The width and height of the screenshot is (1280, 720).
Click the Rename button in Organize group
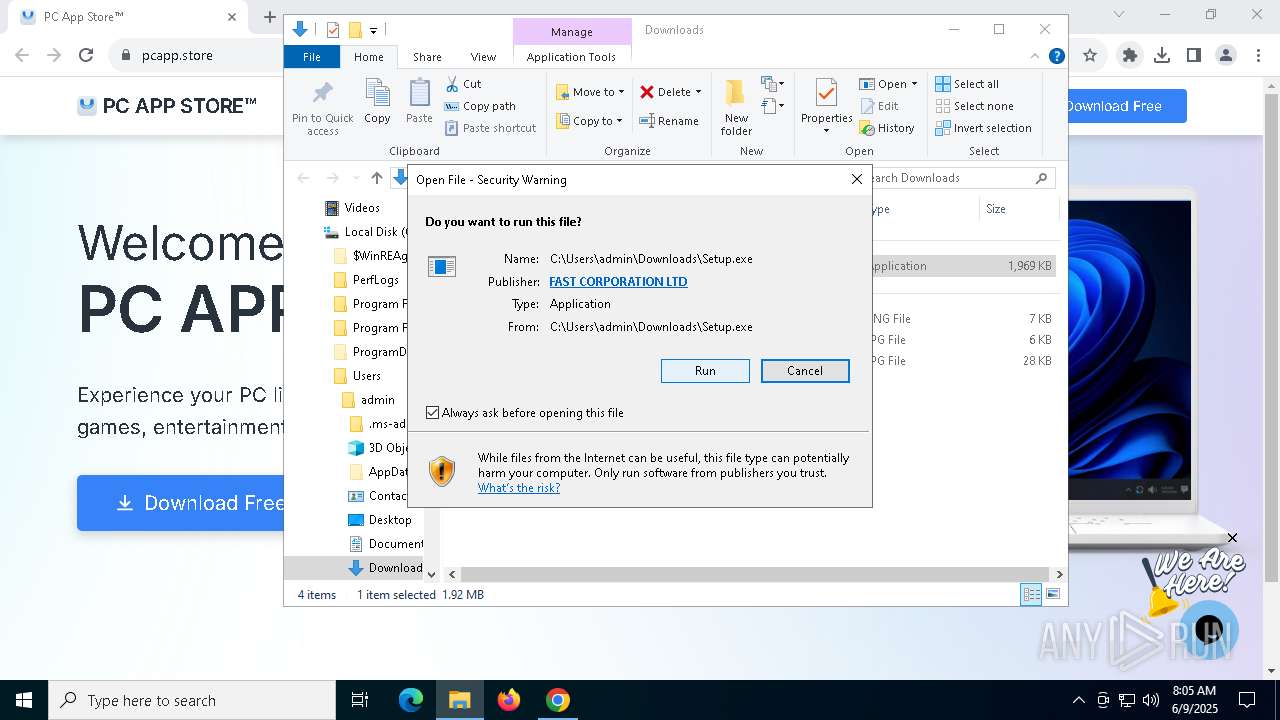(x=669, y=121)
